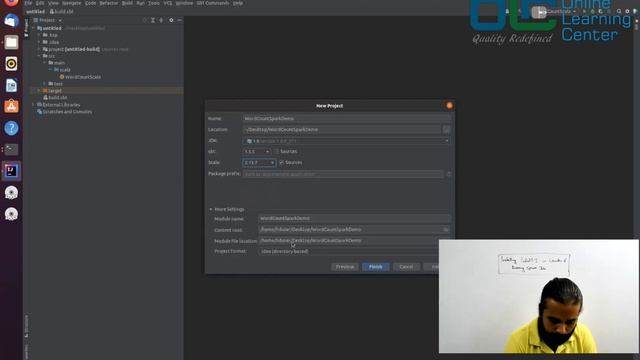Collapse the main folder

[x=45, y=63]
